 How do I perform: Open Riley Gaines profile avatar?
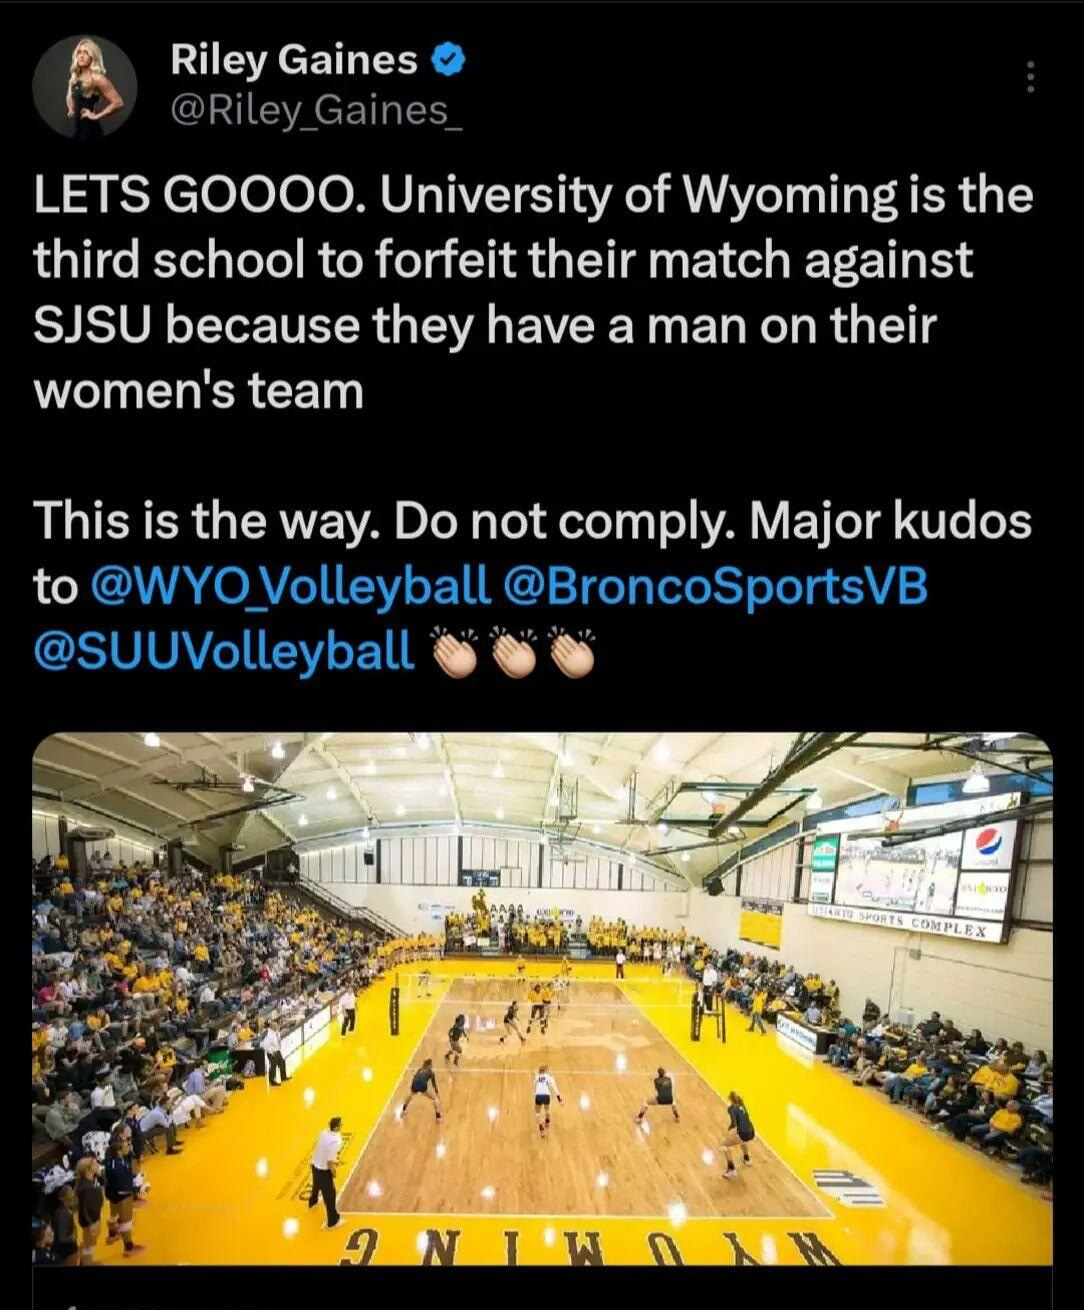pos(84,86)
